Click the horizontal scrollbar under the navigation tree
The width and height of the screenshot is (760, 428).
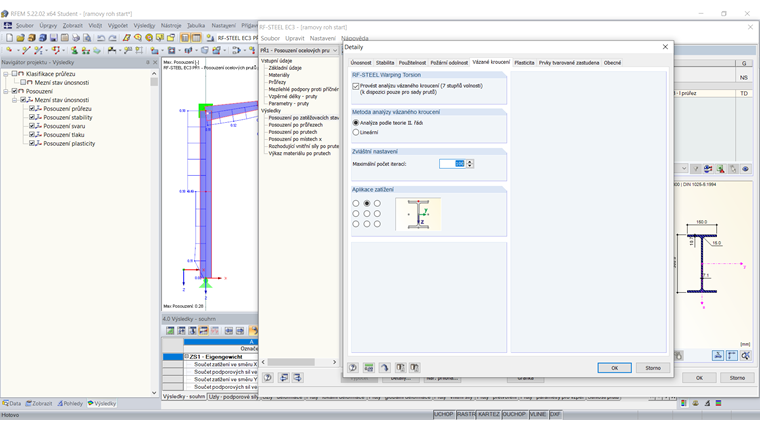[x=299, y=362]
